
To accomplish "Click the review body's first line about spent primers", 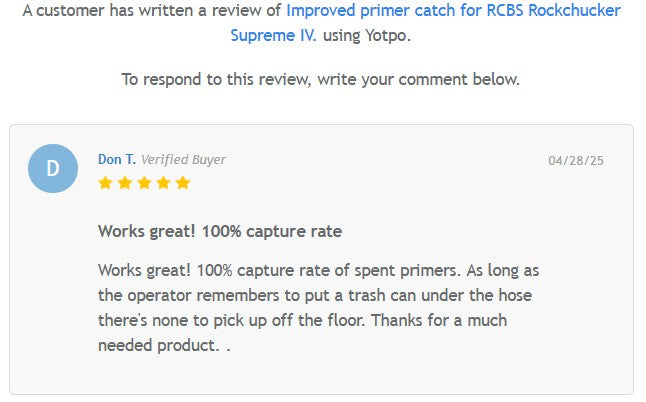I will pyautogui.click(x=318, y=270).
